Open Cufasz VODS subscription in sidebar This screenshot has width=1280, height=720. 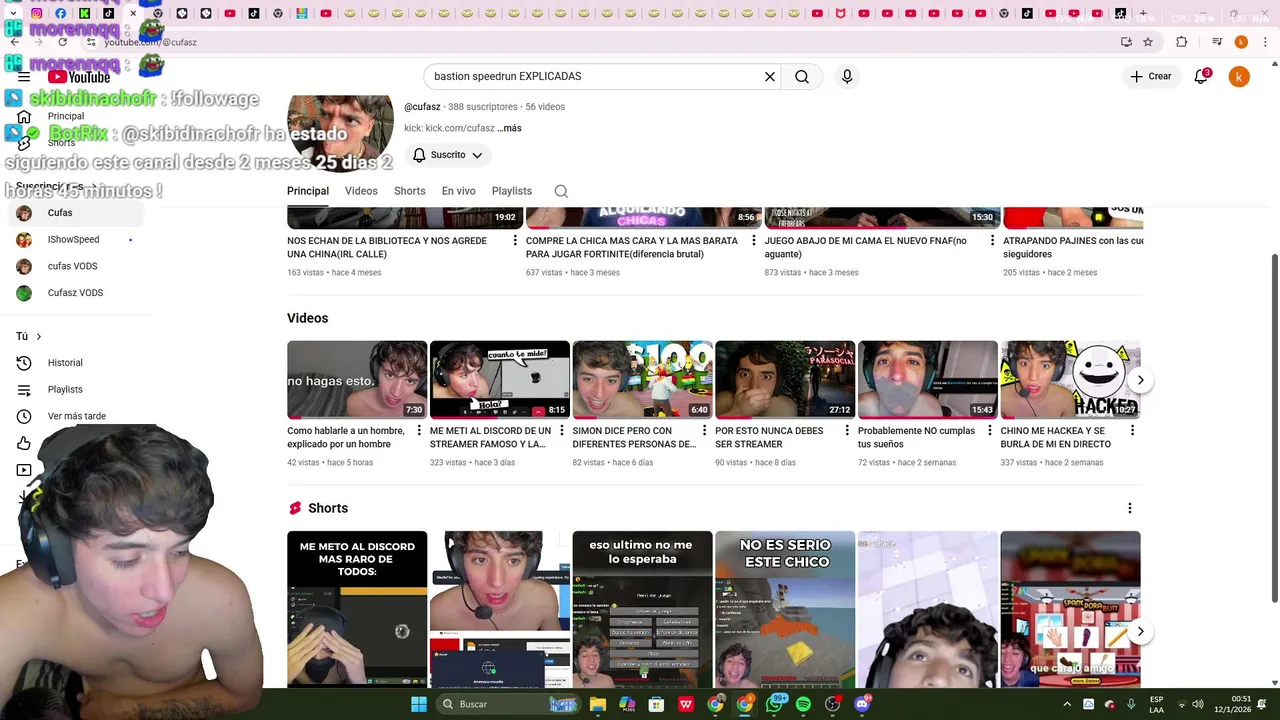tap(75, 293)
